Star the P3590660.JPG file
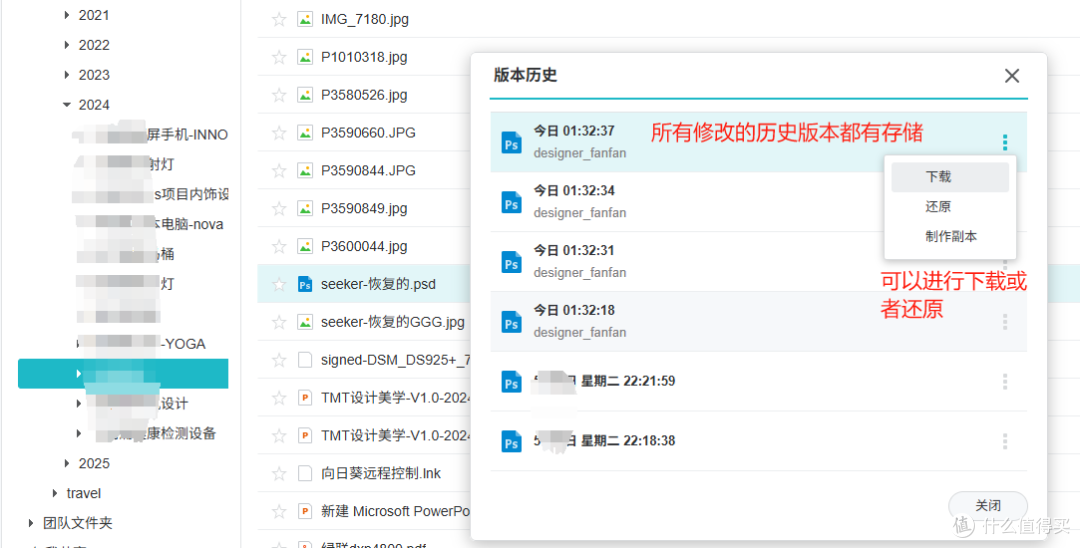 (x=279, y=133)
